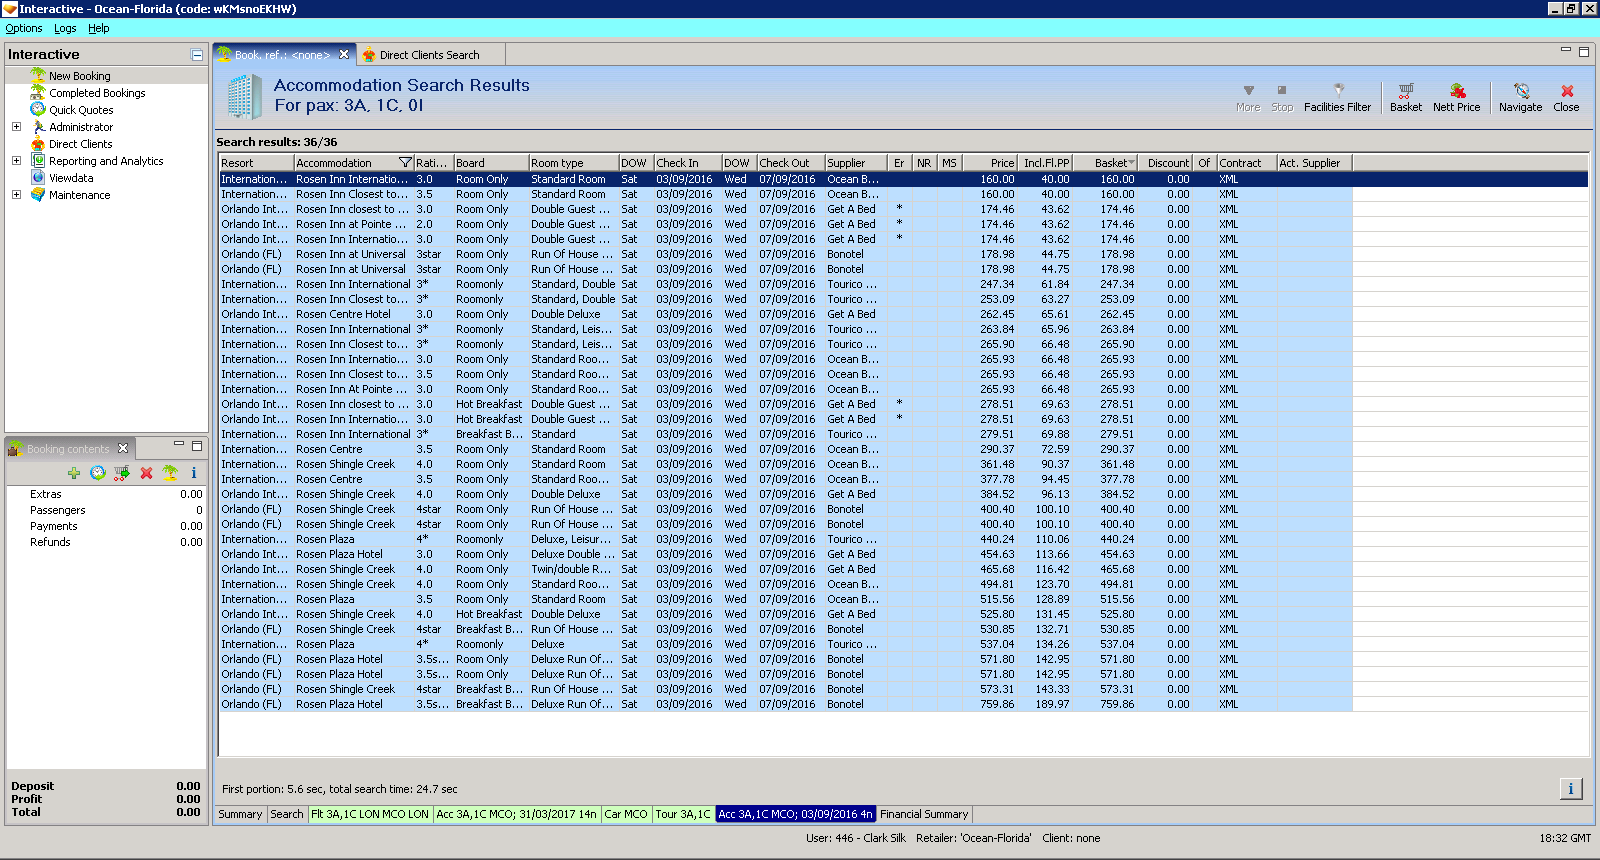This screenshot has height=860, width=1600.
Task: Click blue info icon in Booking contents toolbar
Action: [194, 473]
